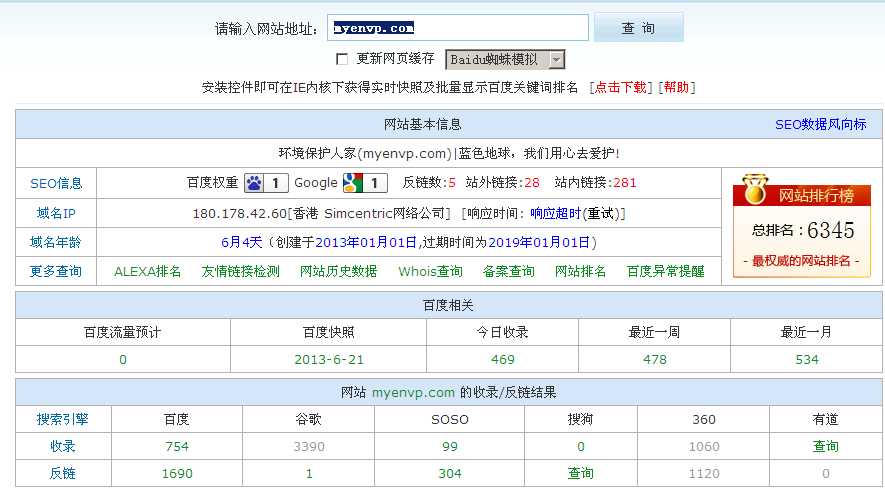Click 360 反链 value 1120
Image resolution: width=885 pixels, height=489 pixels.
point(704,473)
